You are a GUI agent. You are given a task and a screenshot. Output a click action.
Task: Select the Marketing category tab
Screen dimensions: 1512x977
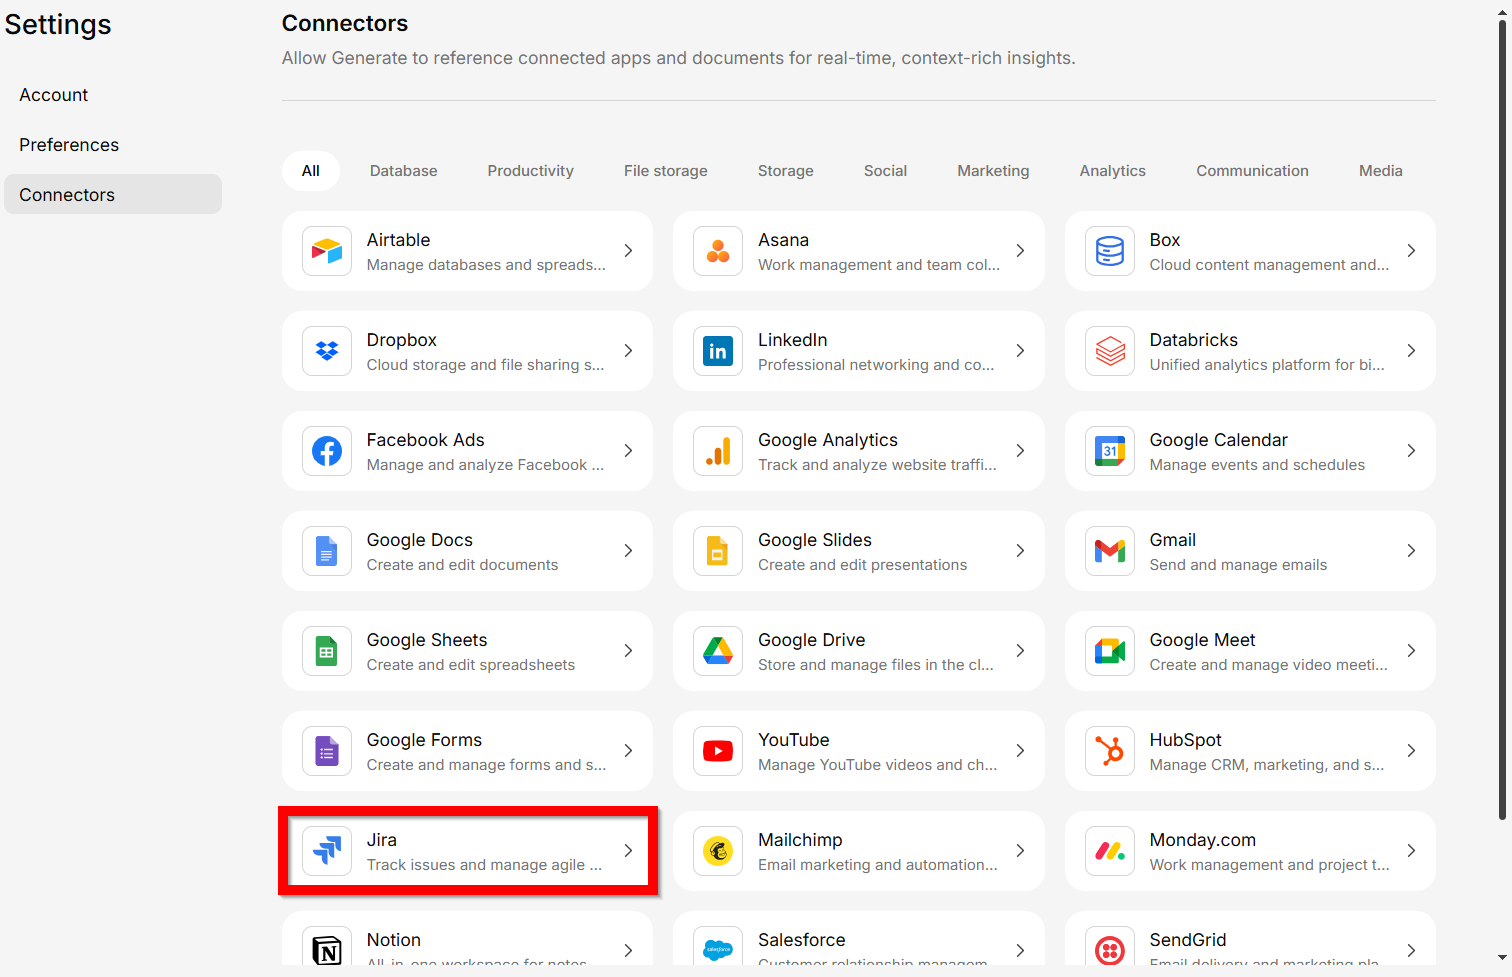[x=993, y=171]
